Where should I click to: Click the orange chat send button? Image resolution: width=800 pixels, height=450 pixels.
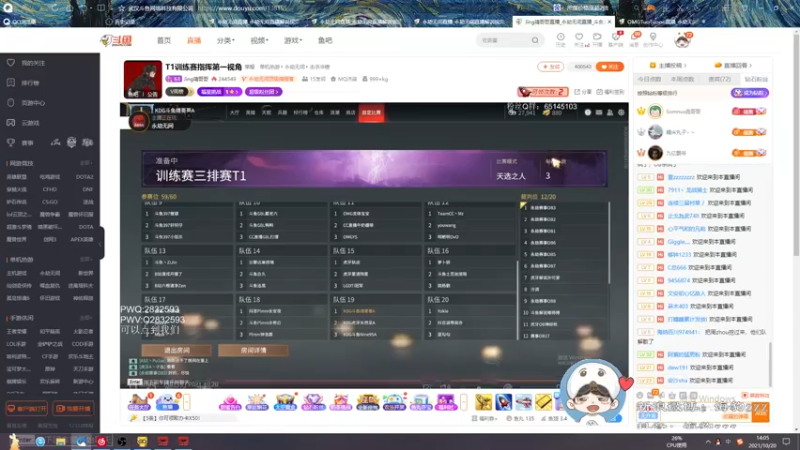761,413
